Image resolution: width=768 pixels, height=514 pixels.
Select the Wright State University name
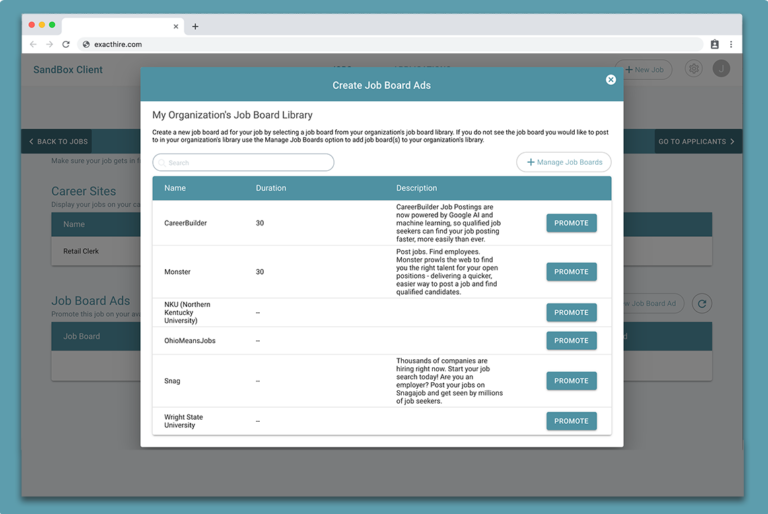tap(183, 421)
